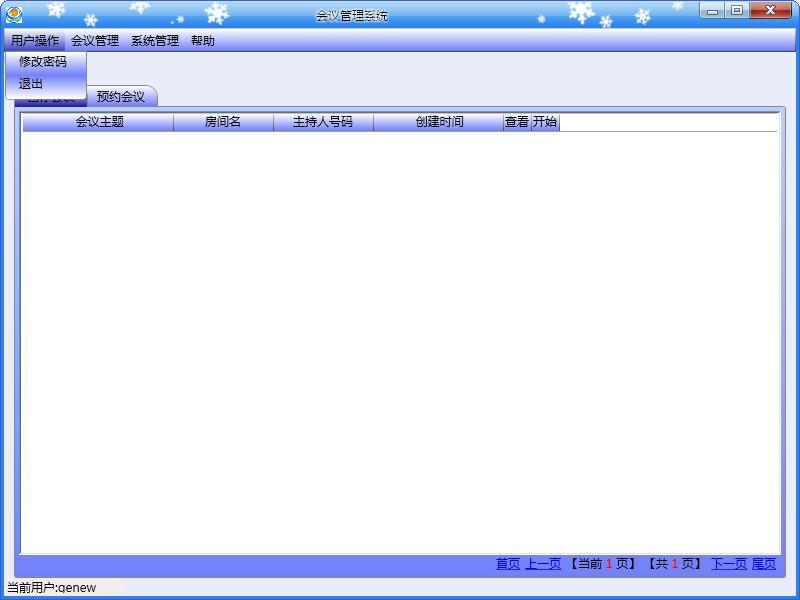The image size is (800, 600).
Task: Select 修改密码 from the open menu
Action: [40, 63]
